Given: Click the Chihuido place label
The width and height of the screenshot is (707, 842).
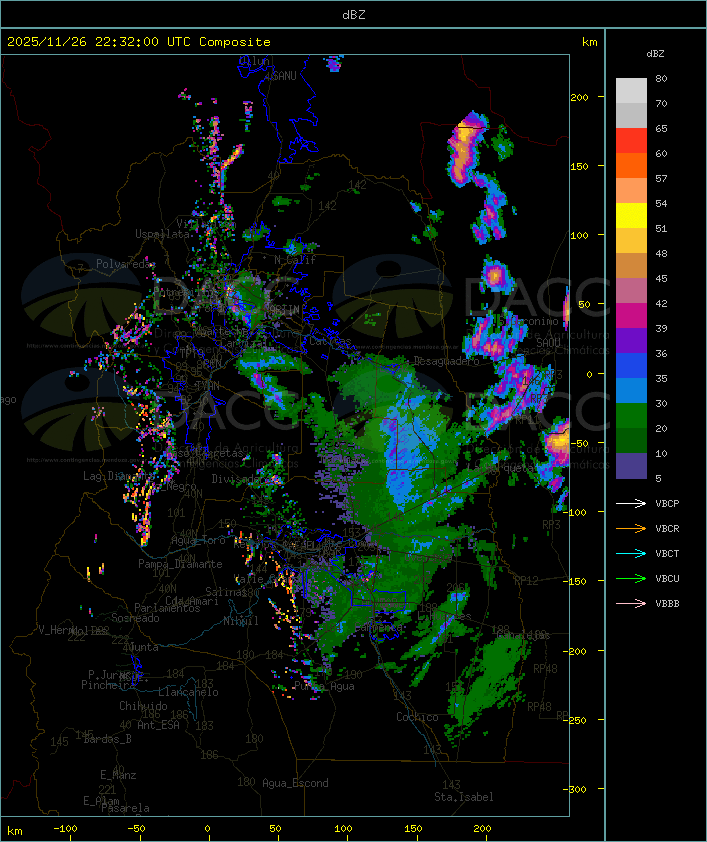Looking at the screenshot, I should click(143, 706).
